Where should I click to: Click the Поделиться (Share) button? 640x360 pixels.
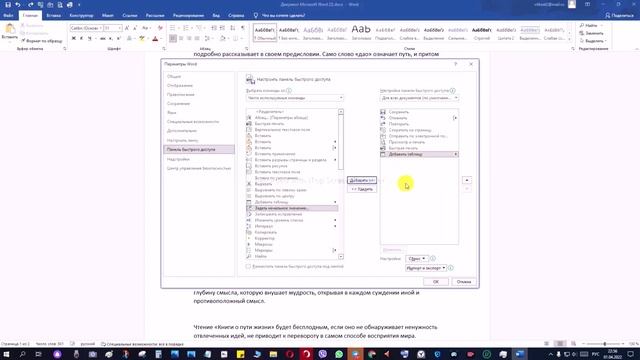point(619,16)
